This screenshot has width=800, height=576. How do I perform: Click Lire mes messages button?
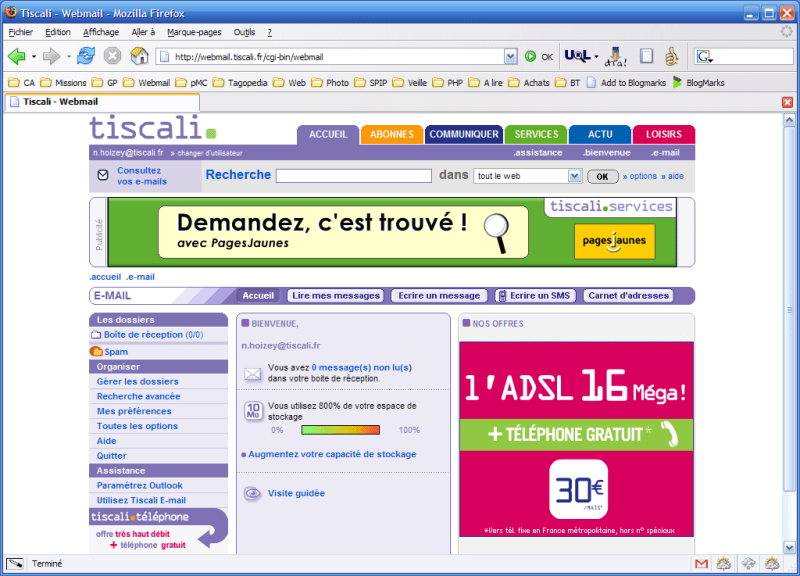pyautogui.click(x=336, y=296)
